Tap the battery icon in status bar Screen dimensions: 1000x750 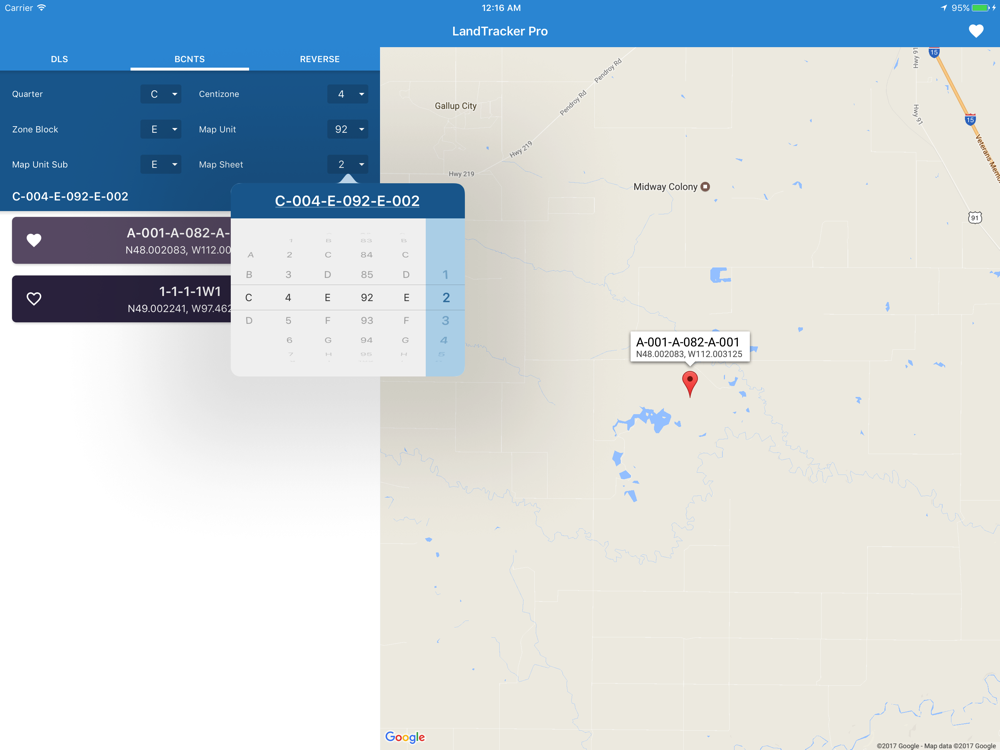click(980, 8)
